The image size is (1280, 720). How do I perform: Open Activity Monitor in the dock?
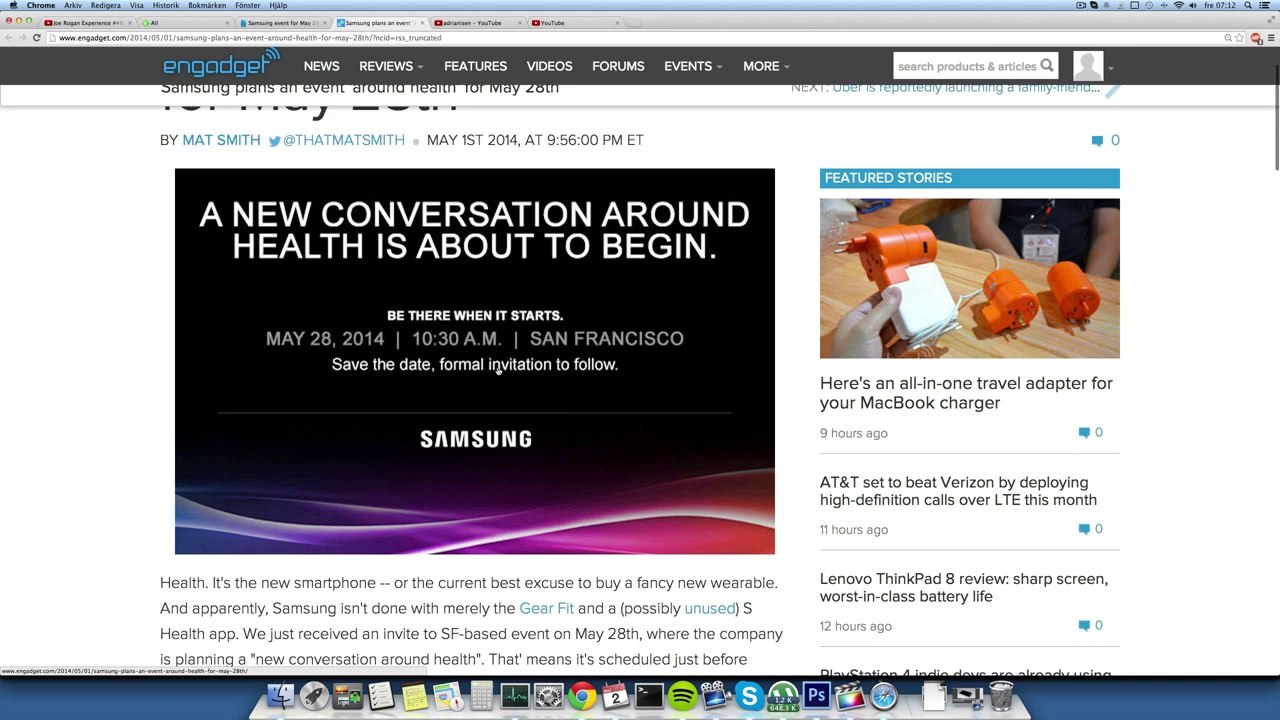click(x=515, y=696)
